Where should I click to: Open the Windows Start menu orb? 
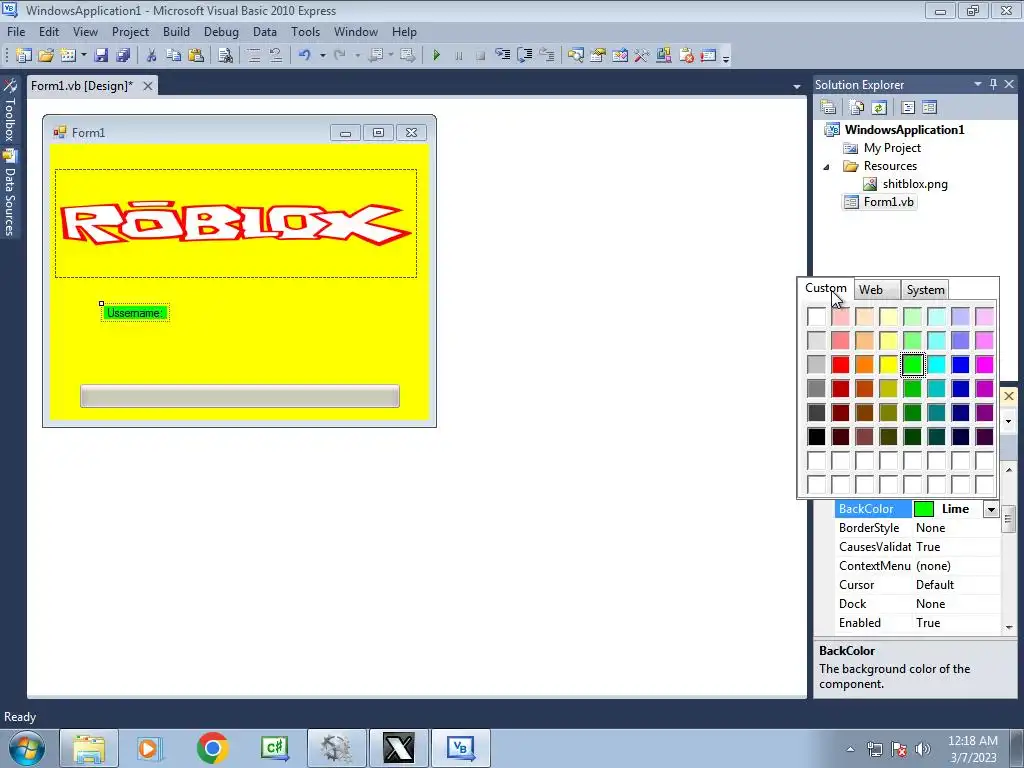27,748
